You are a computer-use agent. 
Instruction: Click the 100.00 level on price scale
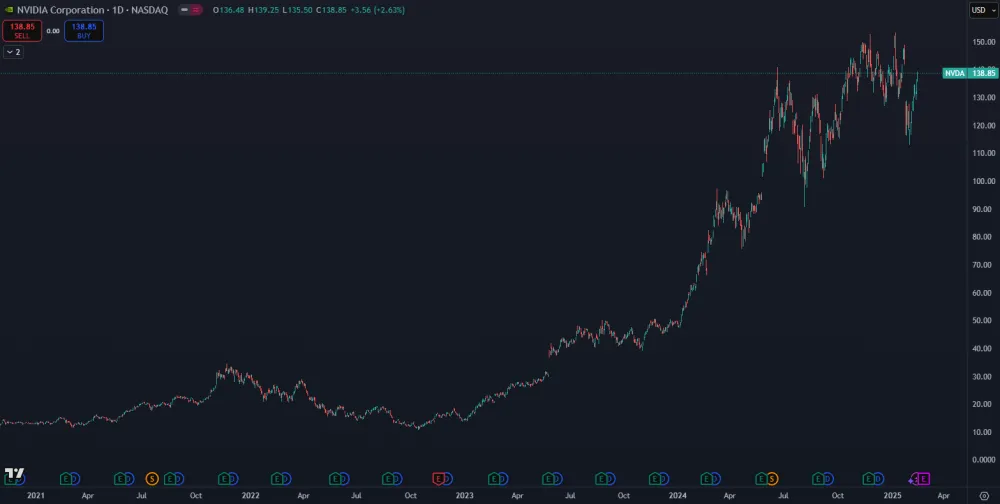(983, 181)
